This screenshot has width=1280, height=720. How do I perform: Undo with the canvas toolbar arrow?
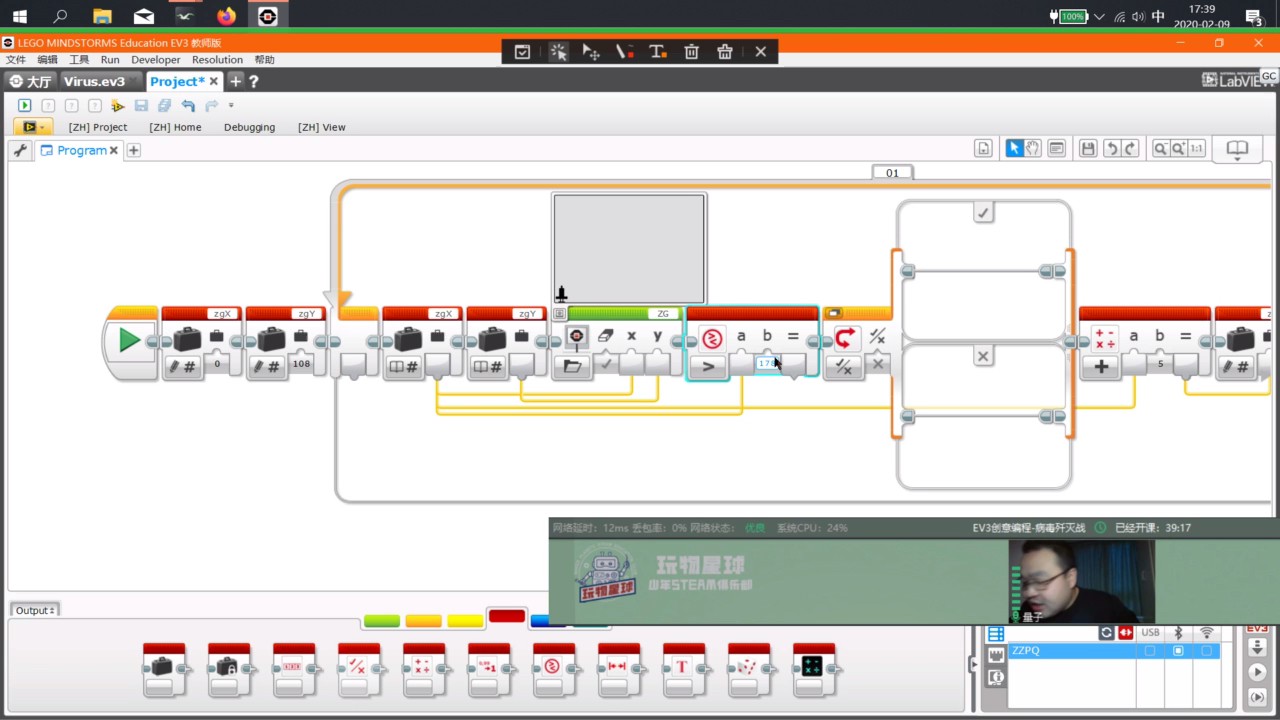click(x=1111, y=148)
